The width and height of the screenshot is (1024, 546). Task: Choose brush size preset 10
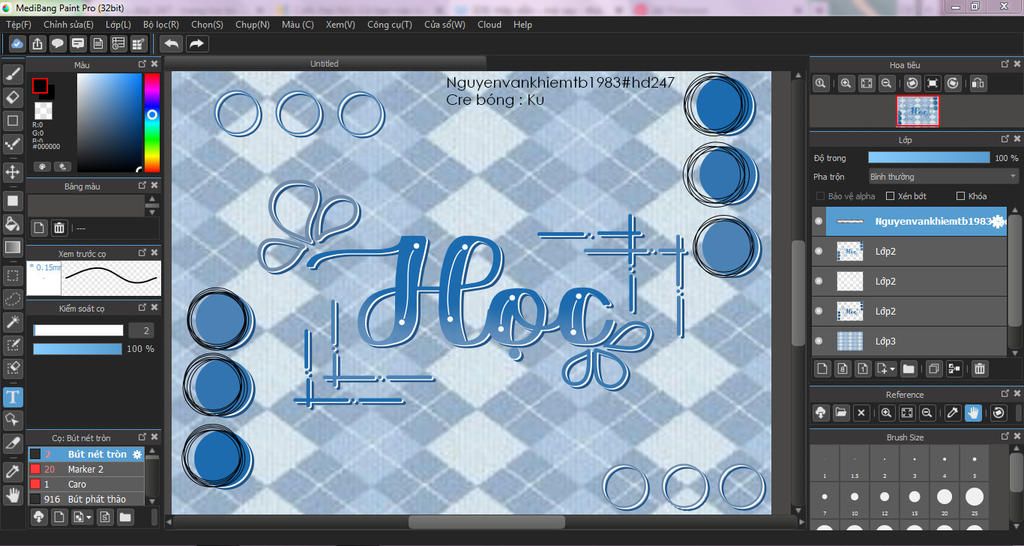(854, 500)
